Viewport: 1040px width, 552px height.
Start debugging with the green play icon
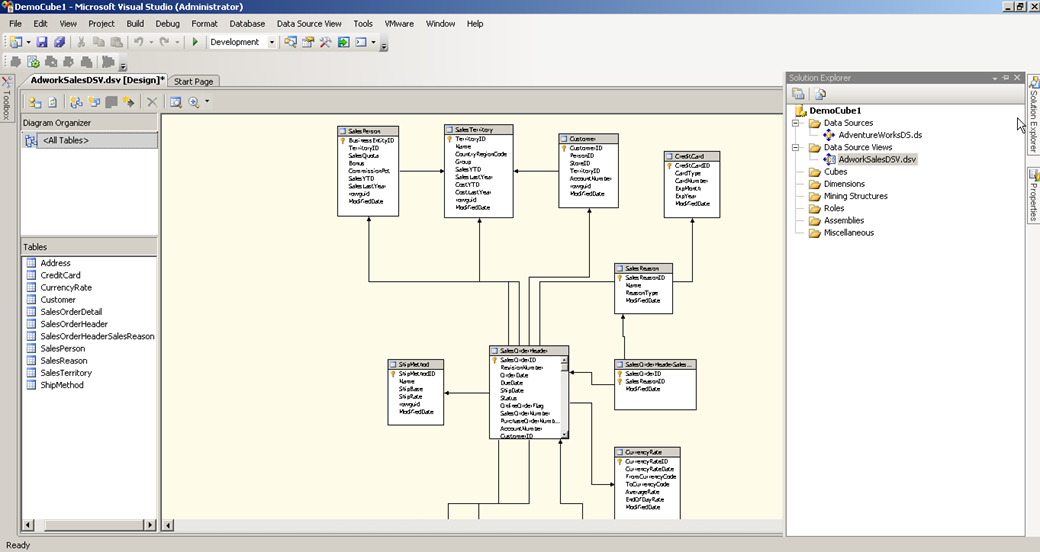(x=195, y=42)
